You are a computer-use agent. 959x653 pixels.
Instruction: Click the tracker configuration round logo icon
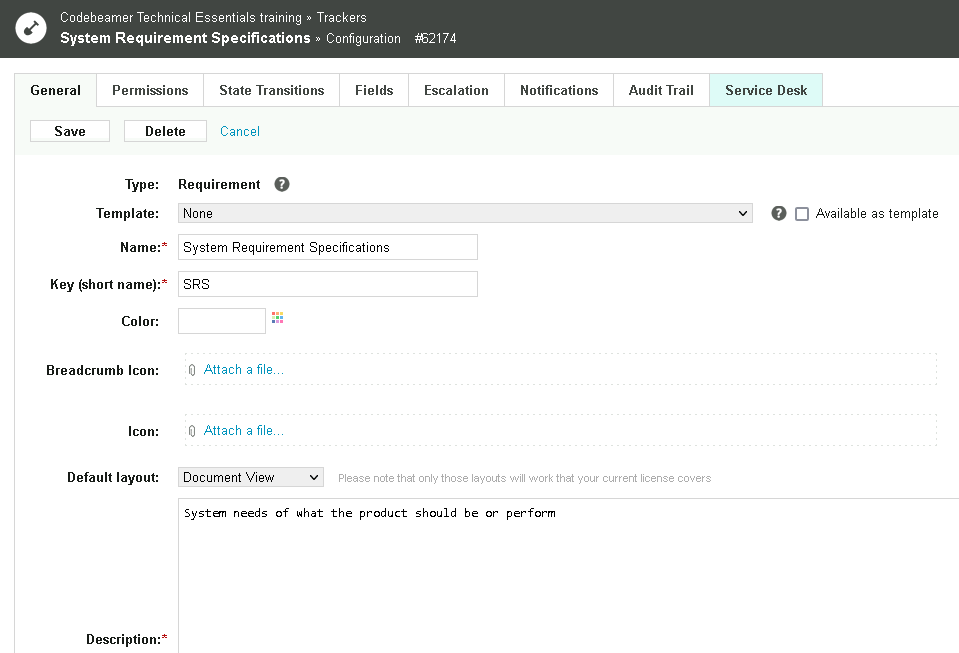click(x=31, y=28)
